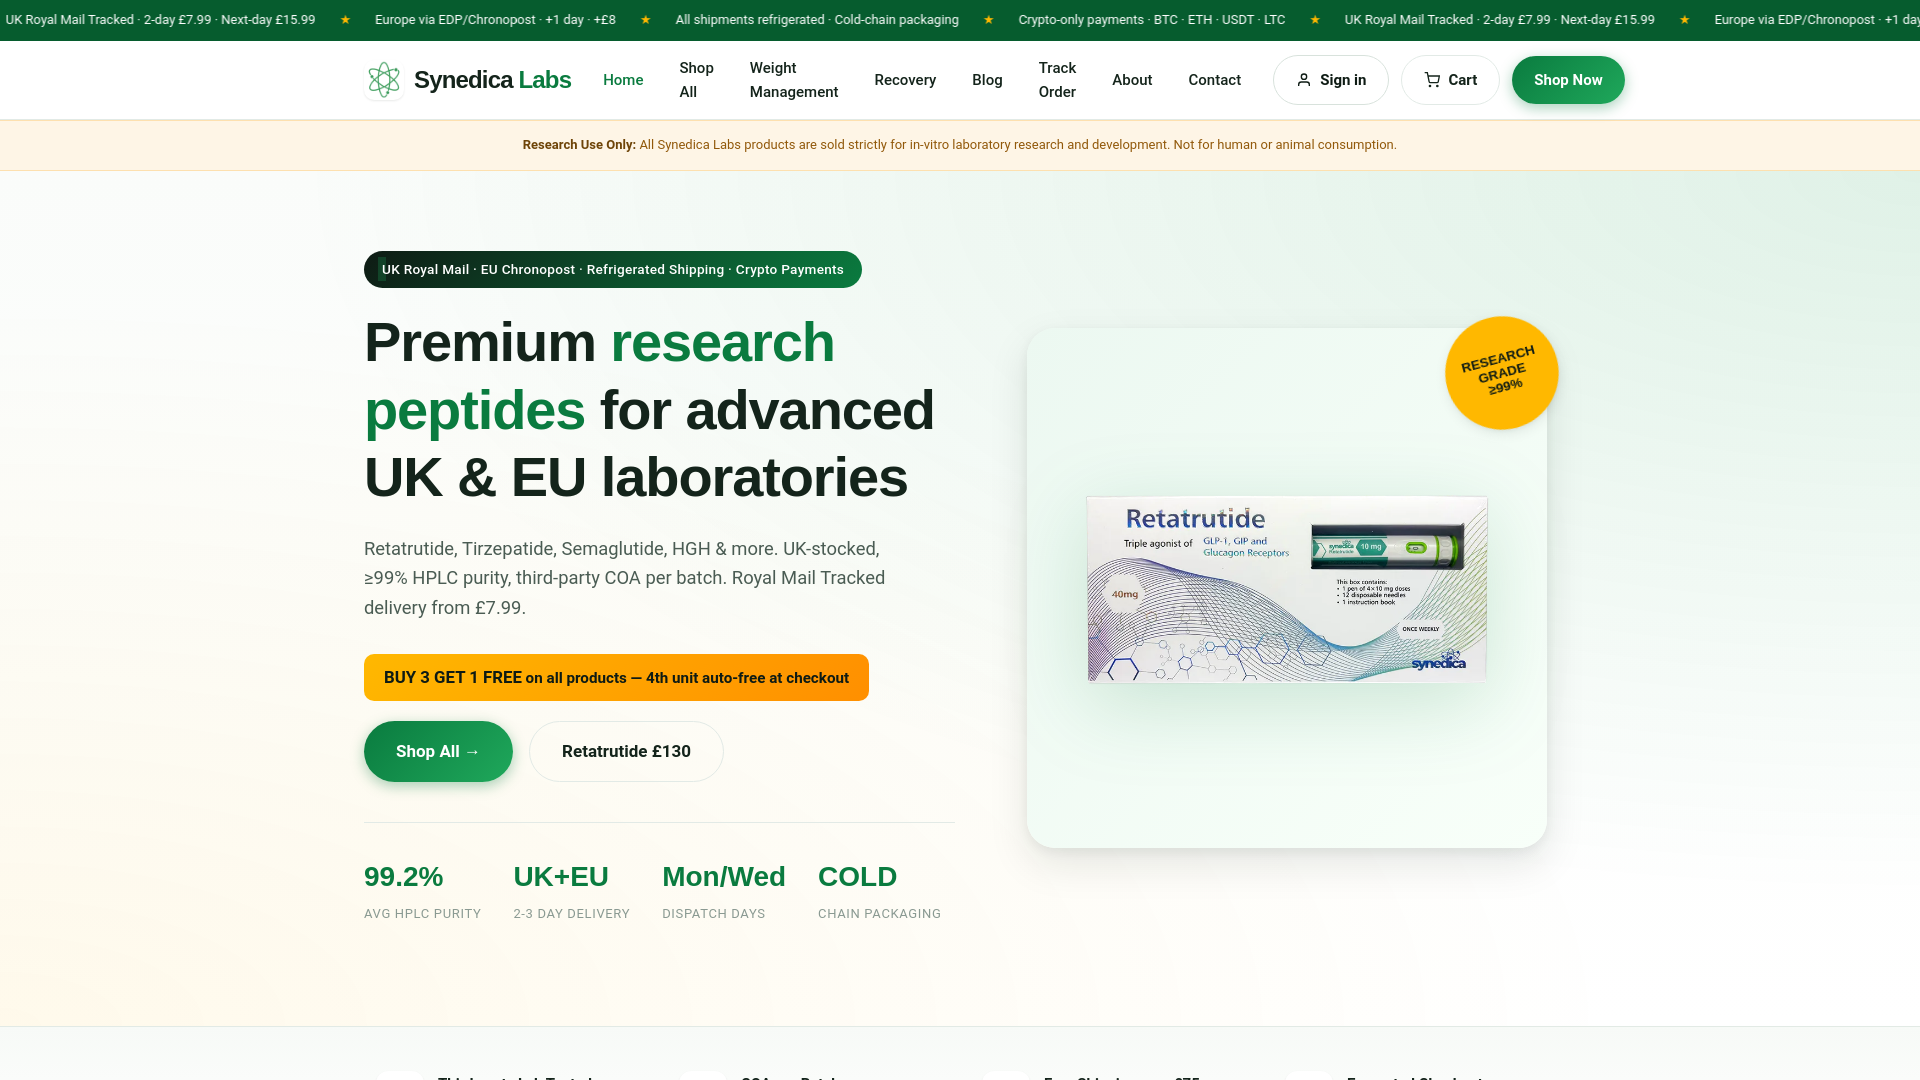Viewport: 1920px width, 1080px height.
Task: Click the COLD chain packaging stat
Action: [879, 891]
